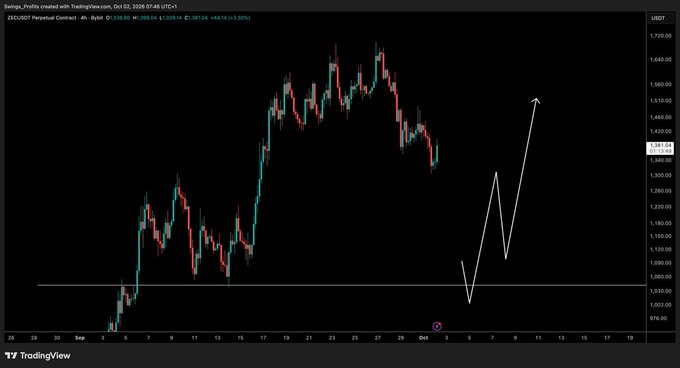Image resolution: width=680 pixels, height=368 pixels.
Task: Click the 1,560.00 price axis label
Action: 660,85
